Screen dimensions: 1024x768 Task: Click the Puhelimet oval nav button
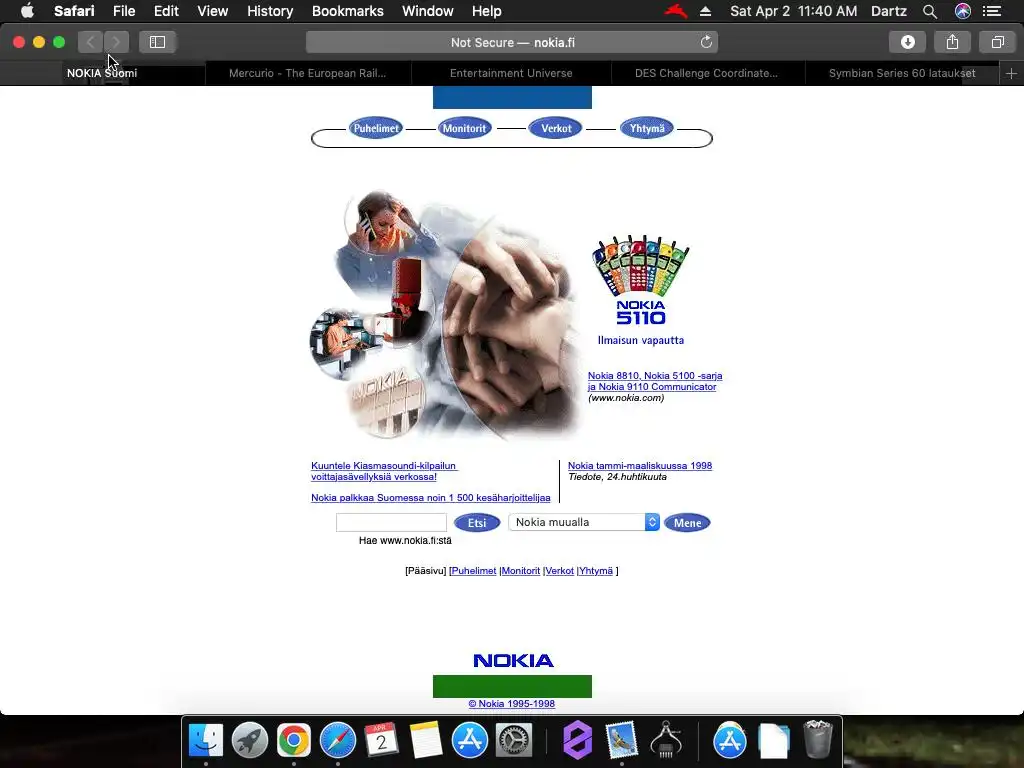pos(376,128)
